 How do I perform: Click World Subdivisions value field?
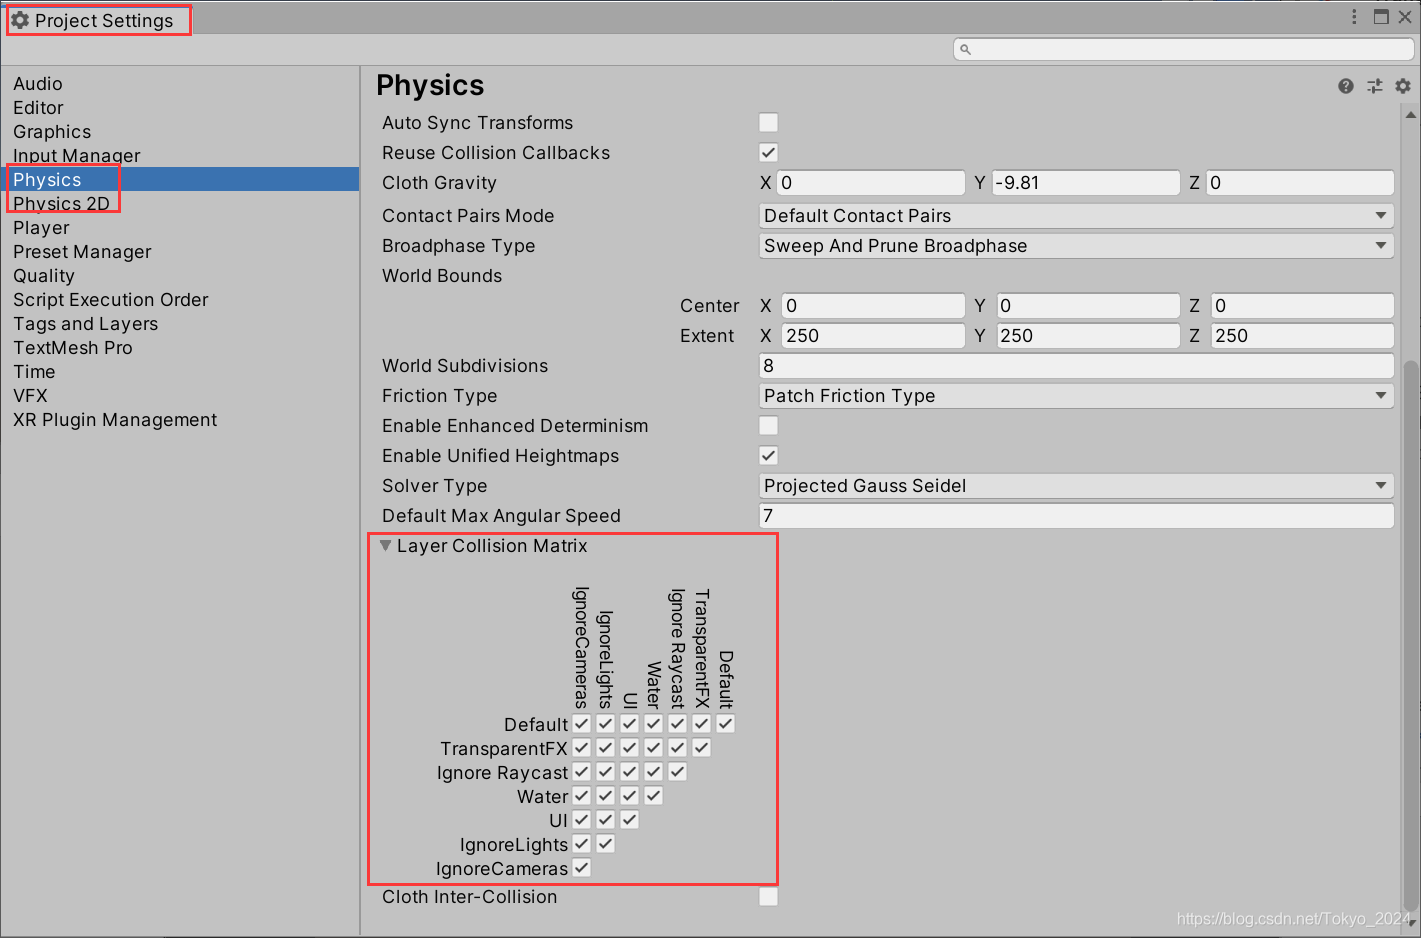[x=1076, y=366]
